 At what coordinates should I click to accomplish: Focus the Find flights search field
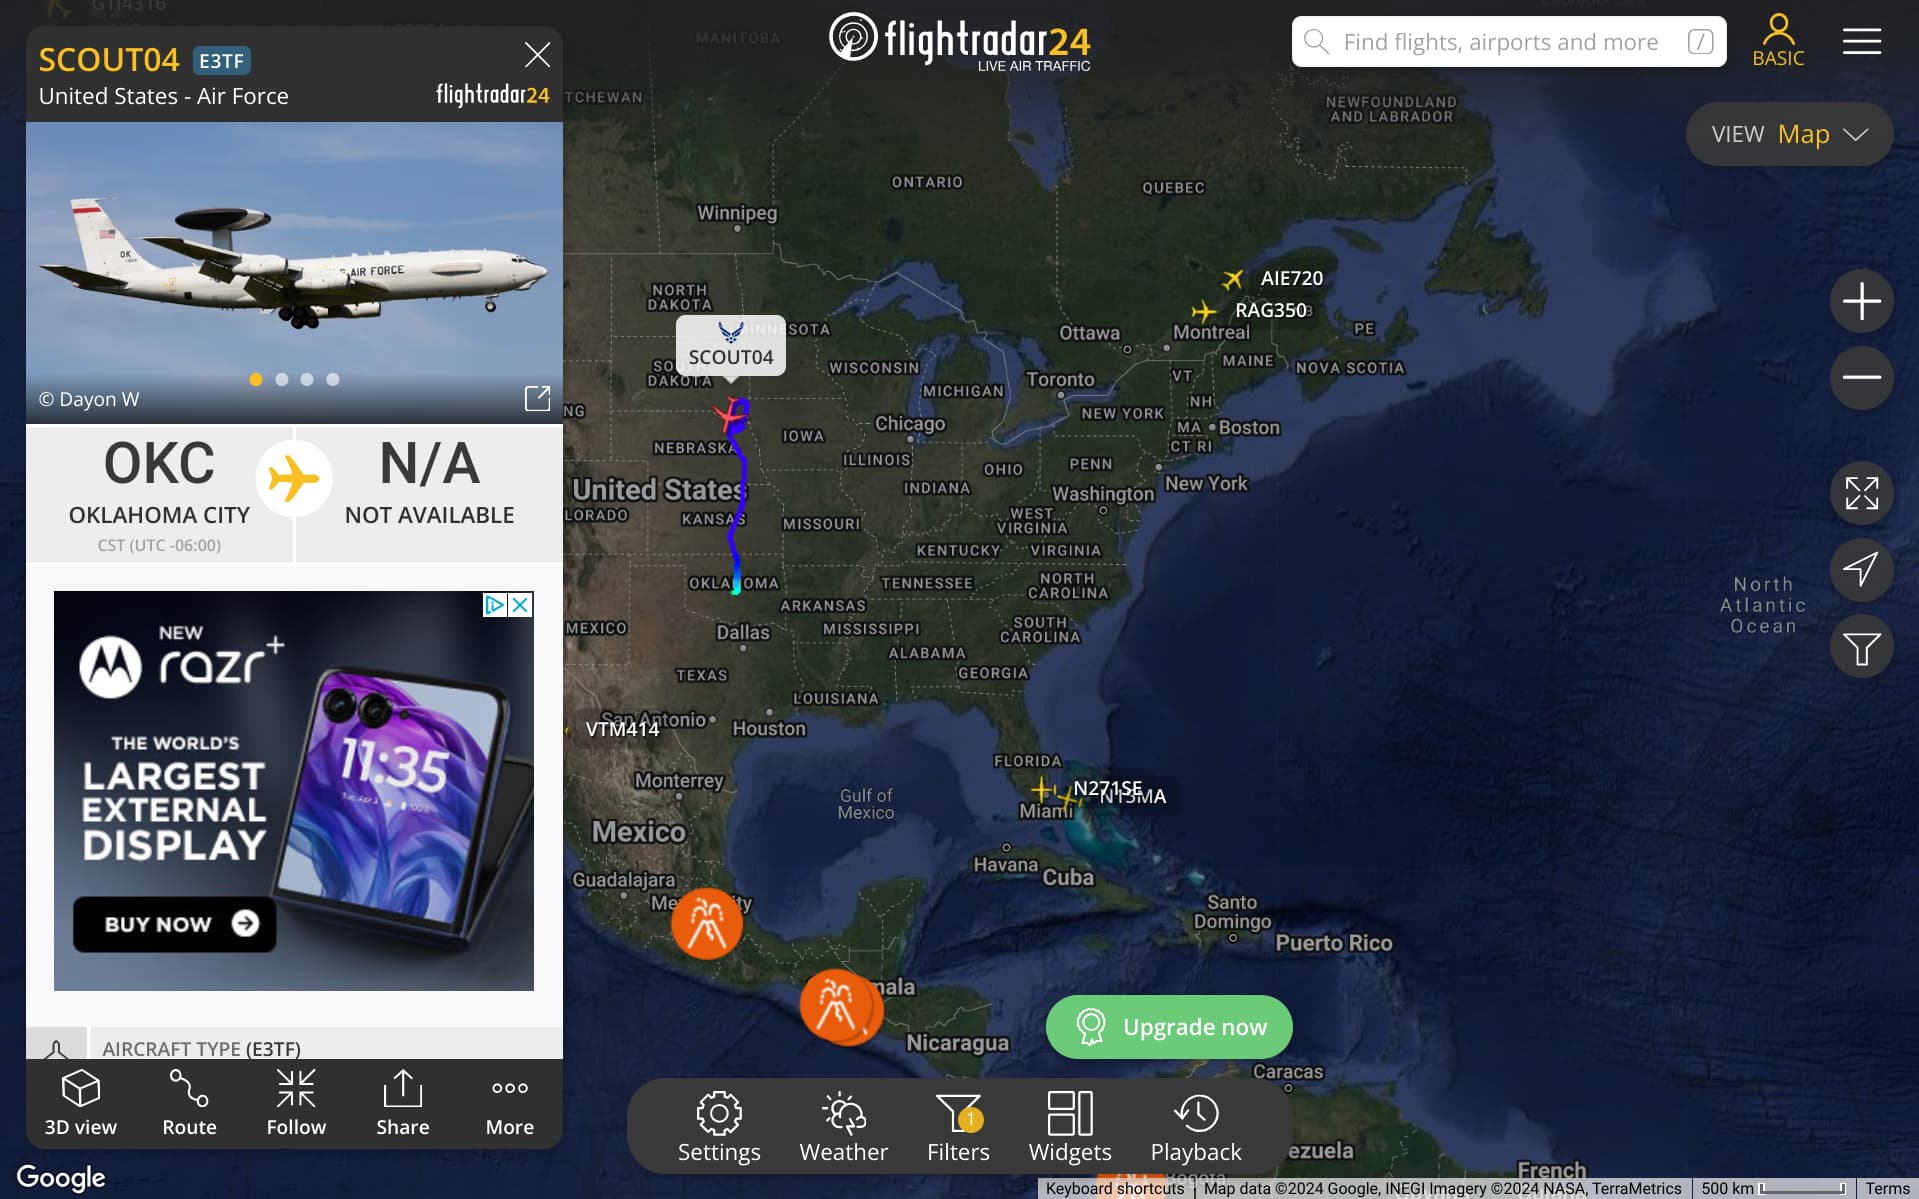1508,41
